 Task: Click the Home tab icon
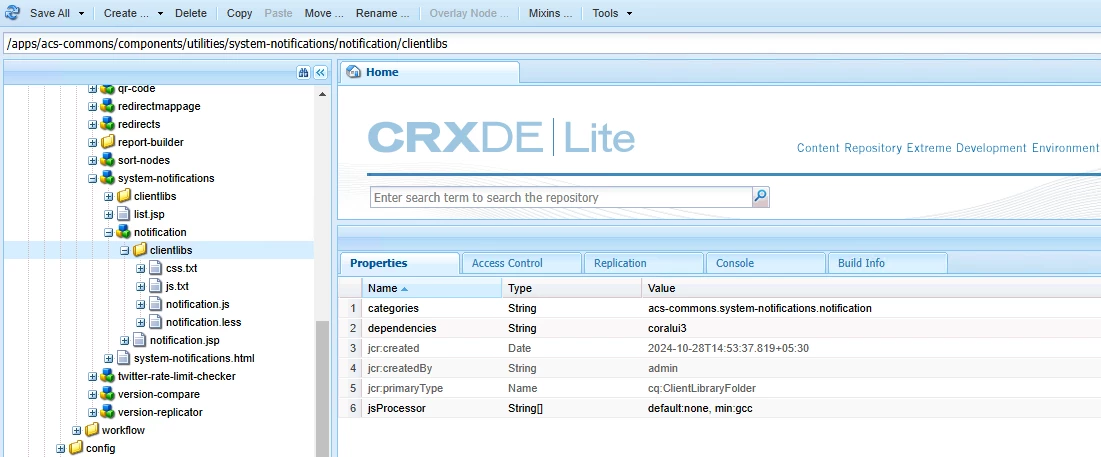(354, 72)
